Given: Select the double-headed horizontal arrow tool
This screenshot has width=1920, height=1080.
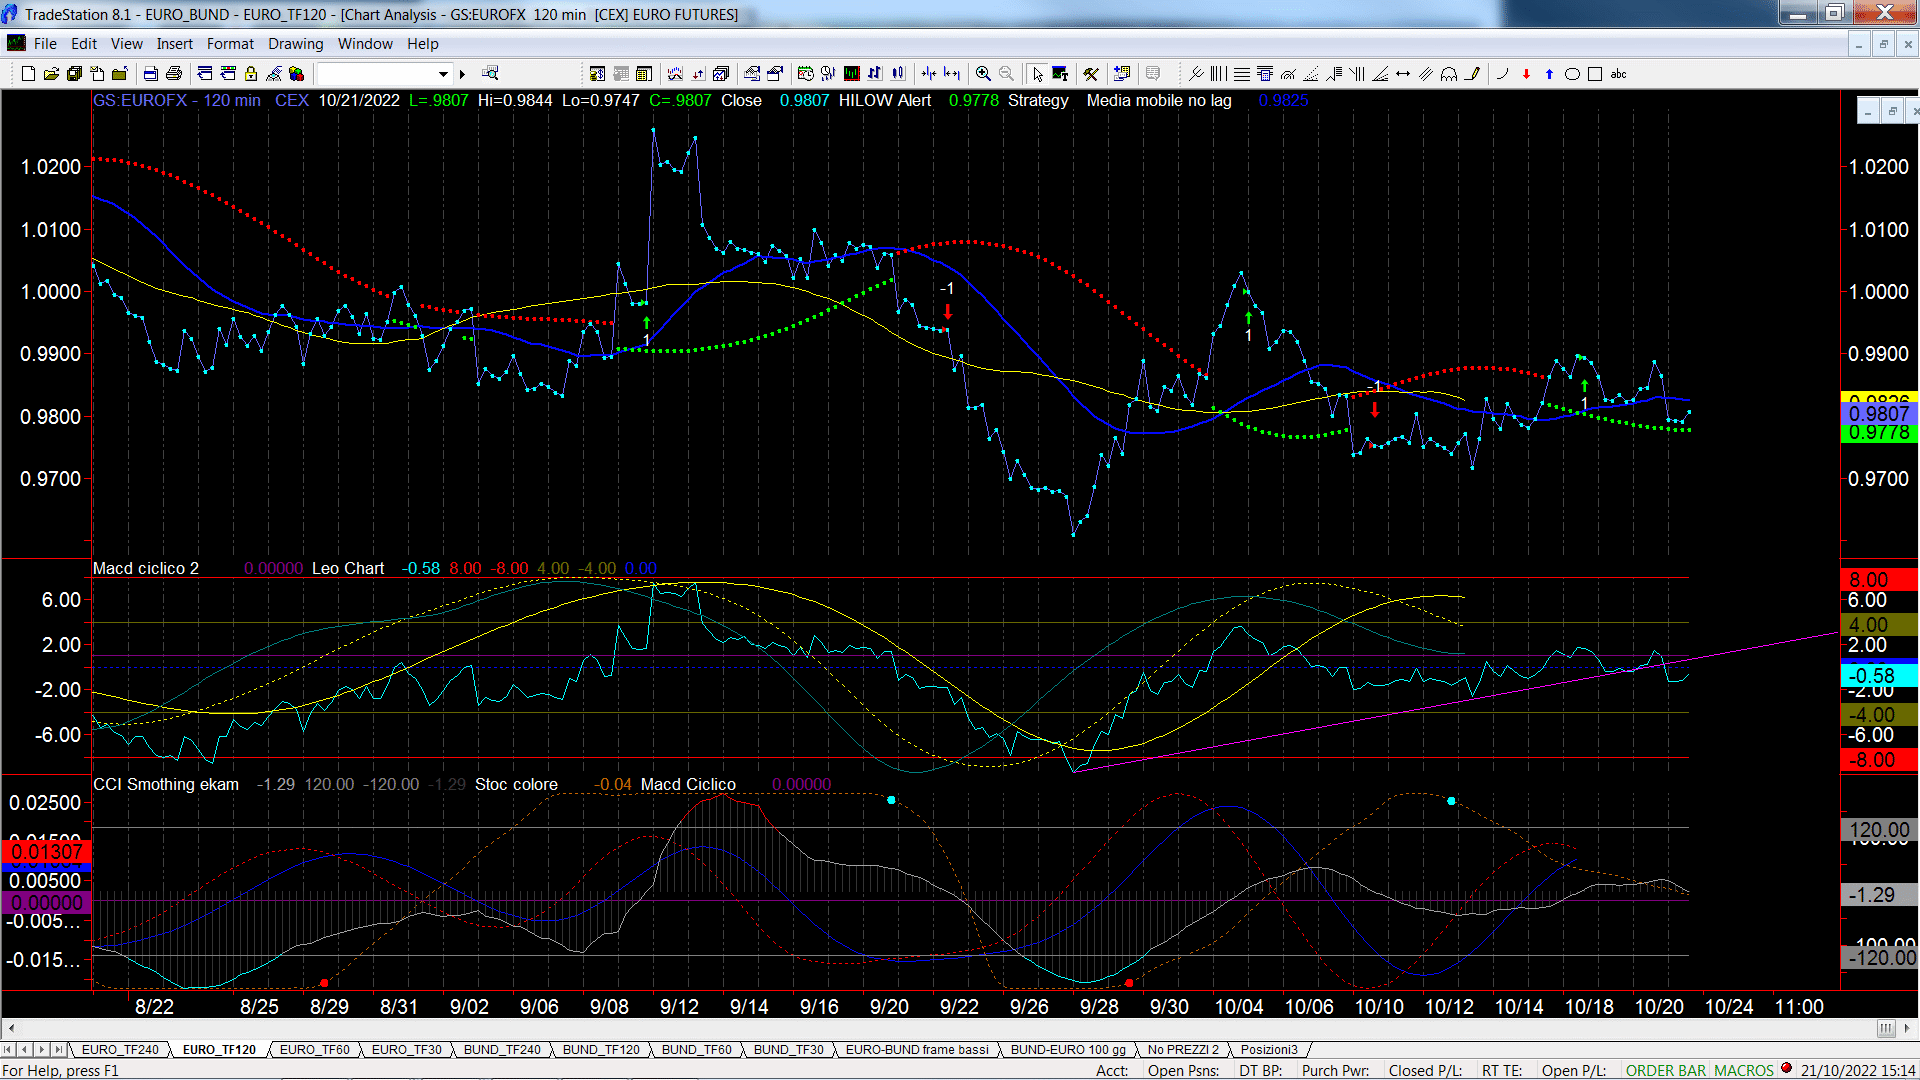Looking at the screenshot, I should coord(1403,73).
